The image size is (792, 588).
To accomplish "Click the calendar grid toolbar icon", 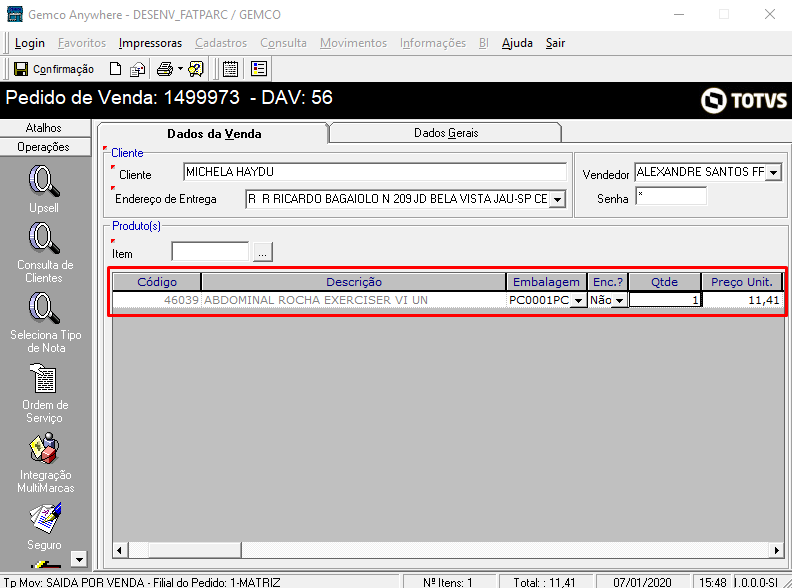I will click(x=230, y=69).
